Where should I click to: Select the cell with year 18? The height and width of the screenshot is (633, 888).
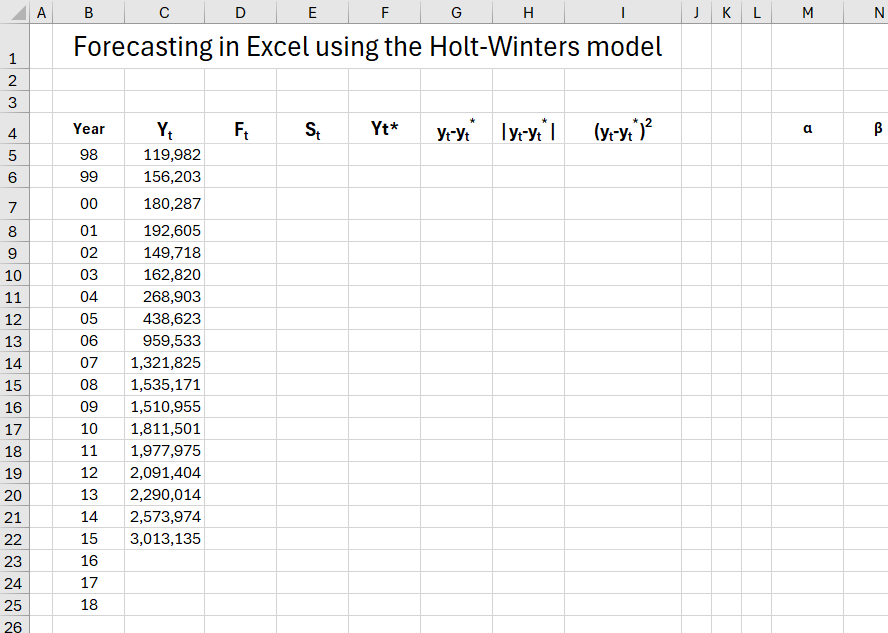[x=88, y=605]
